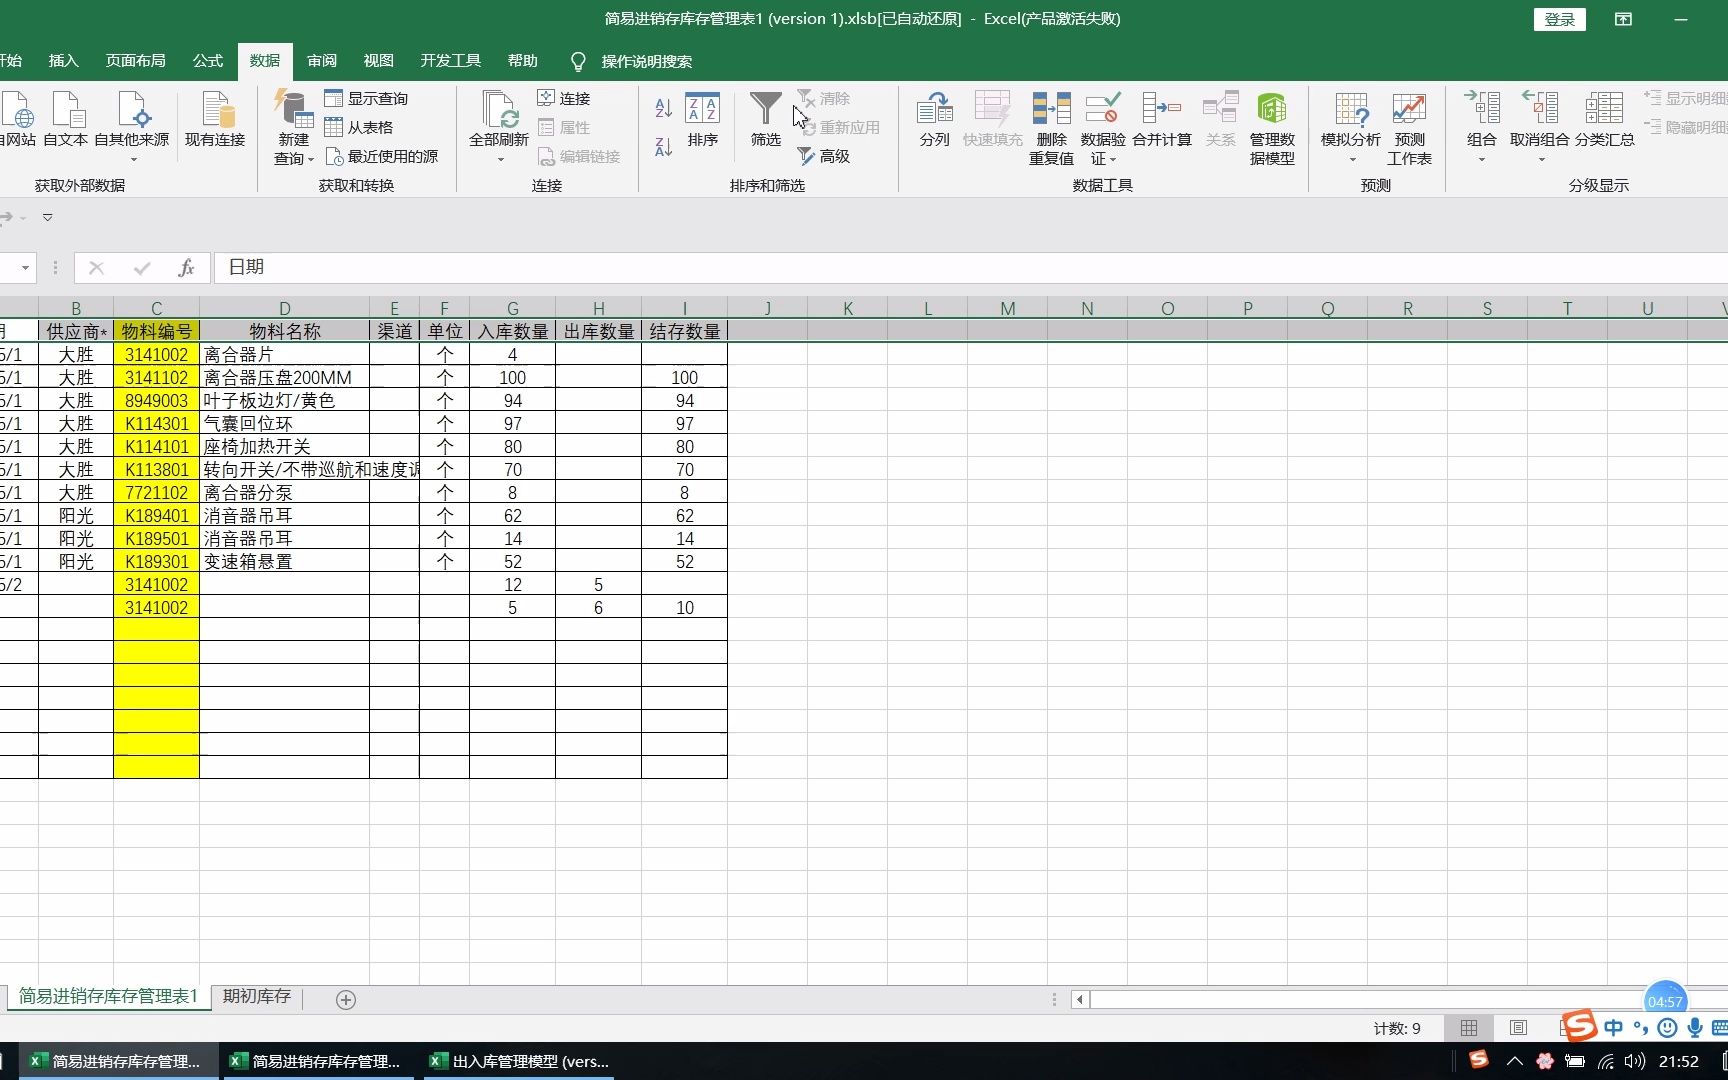Viewport: 1728px width, 1080px height.
Task: Show hidden tray icons chevron
Action: 1515,1061
